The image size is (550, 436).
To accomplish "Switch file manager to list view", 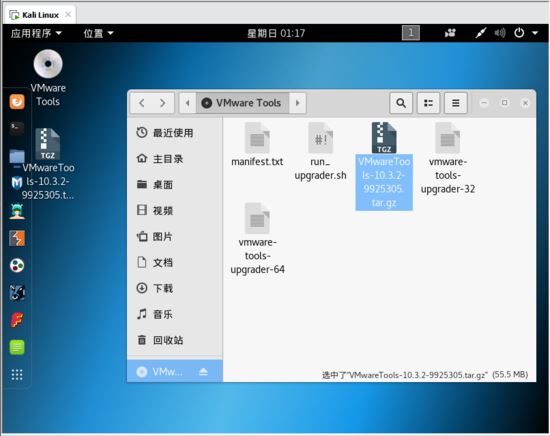I will [428, 103].
